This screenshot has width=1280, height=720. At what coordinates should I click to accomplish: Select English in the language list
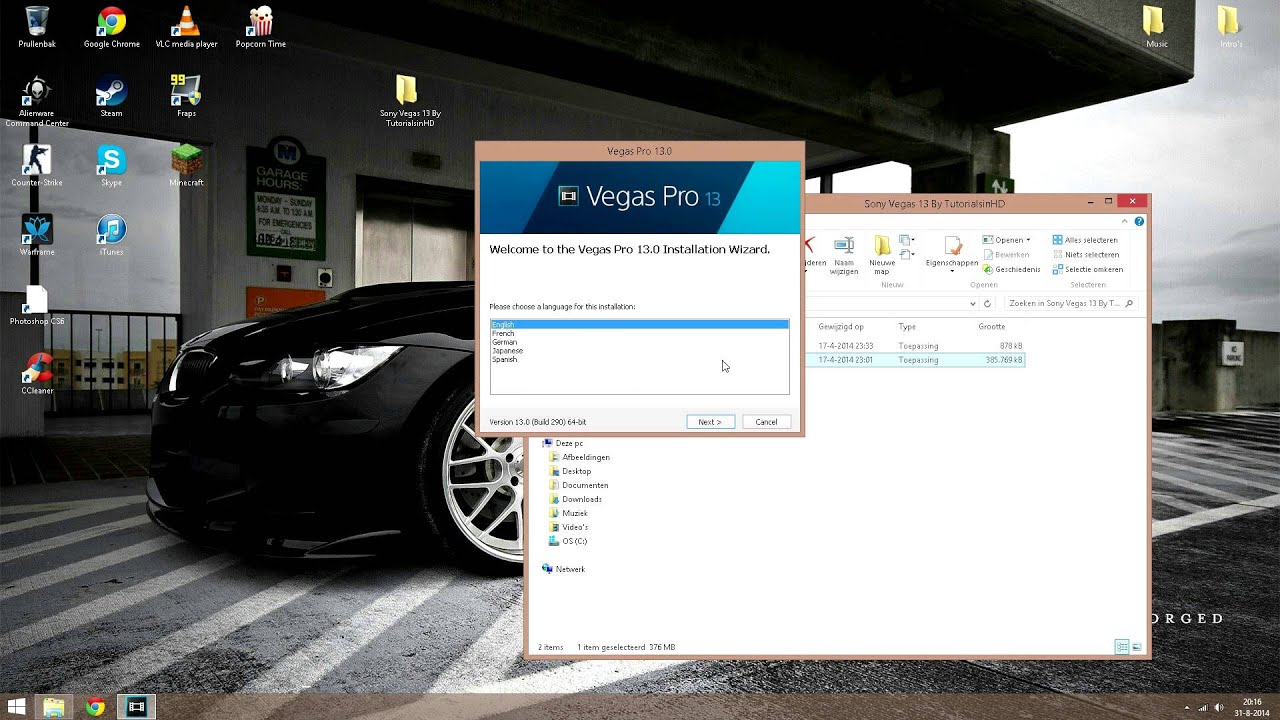pos(639,325)
